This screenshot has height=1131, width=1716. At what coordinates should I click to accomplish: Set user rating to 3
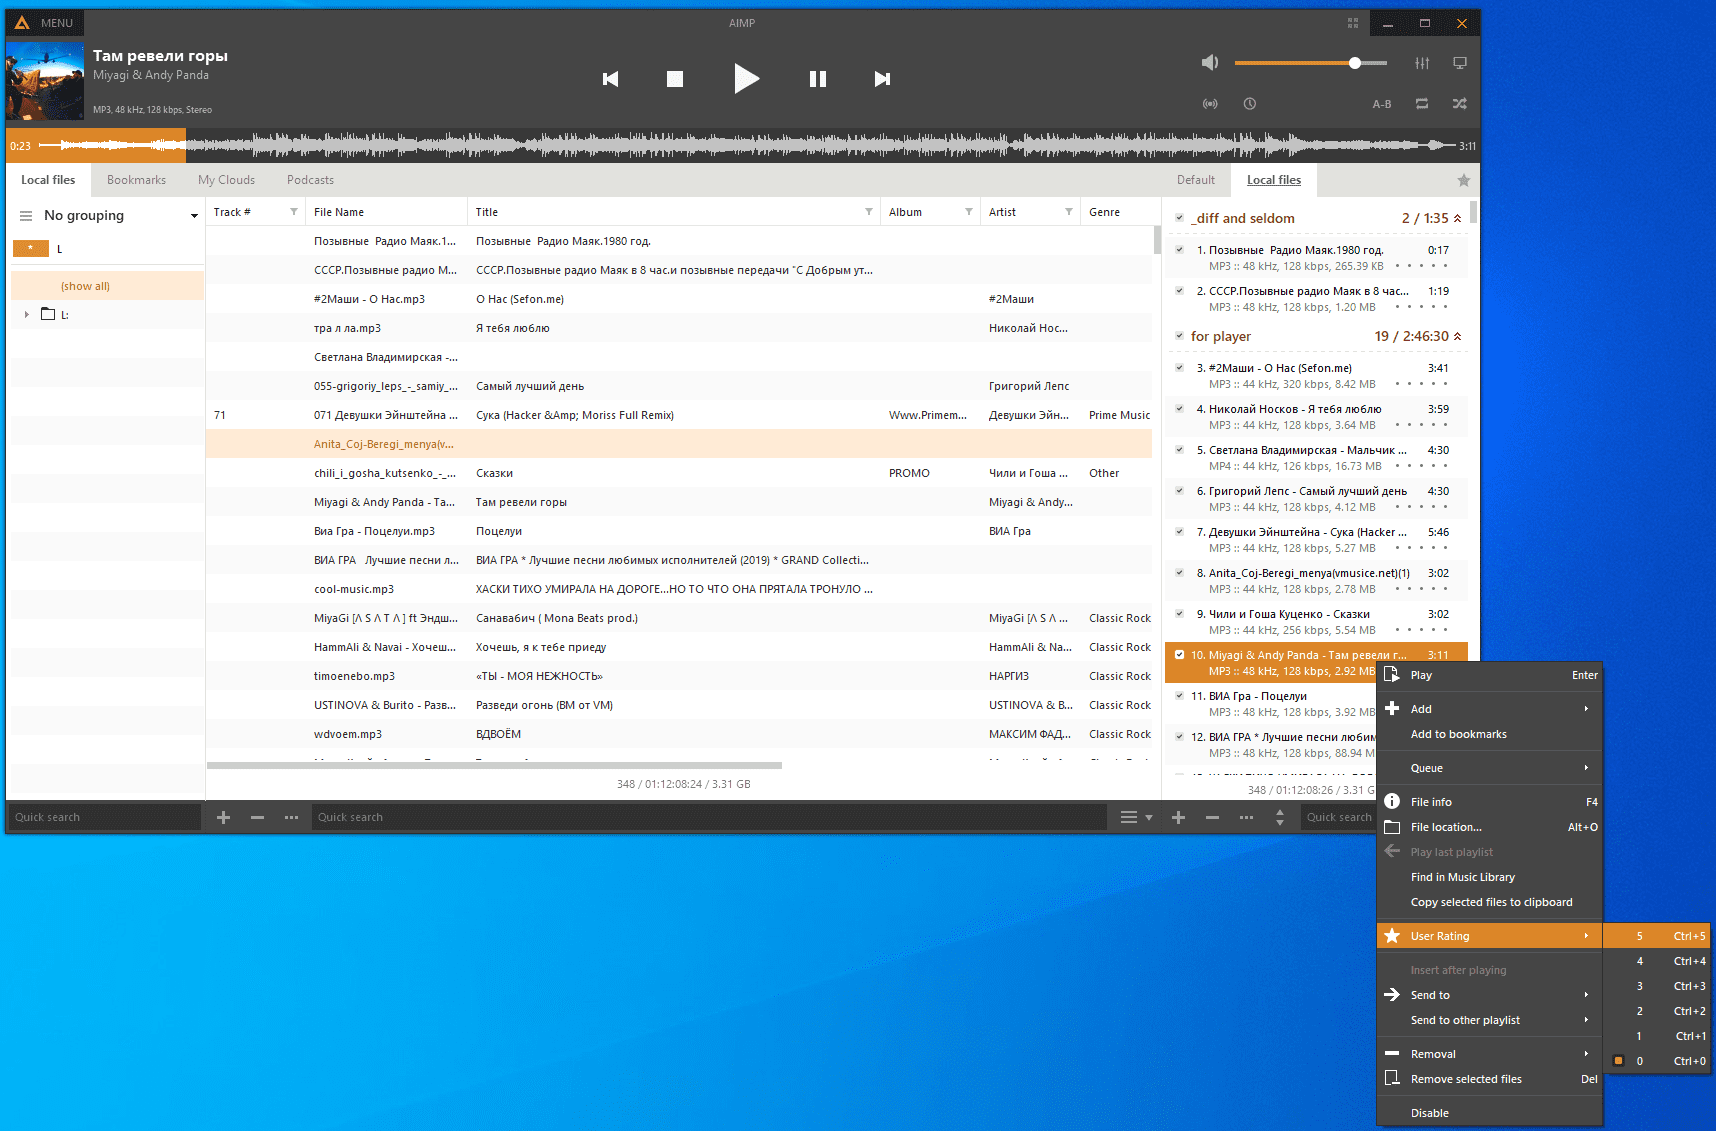point(1657,986)
